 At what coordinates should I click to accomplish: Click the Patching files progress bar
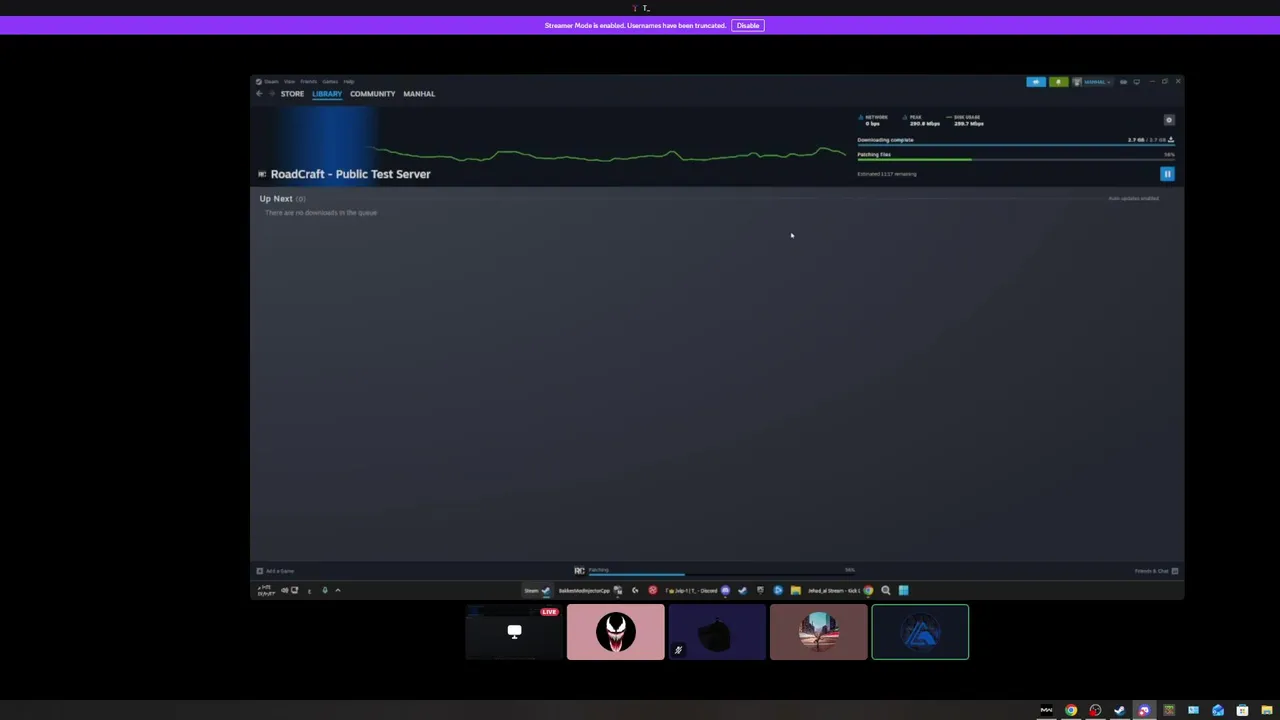coord(1015,159)
